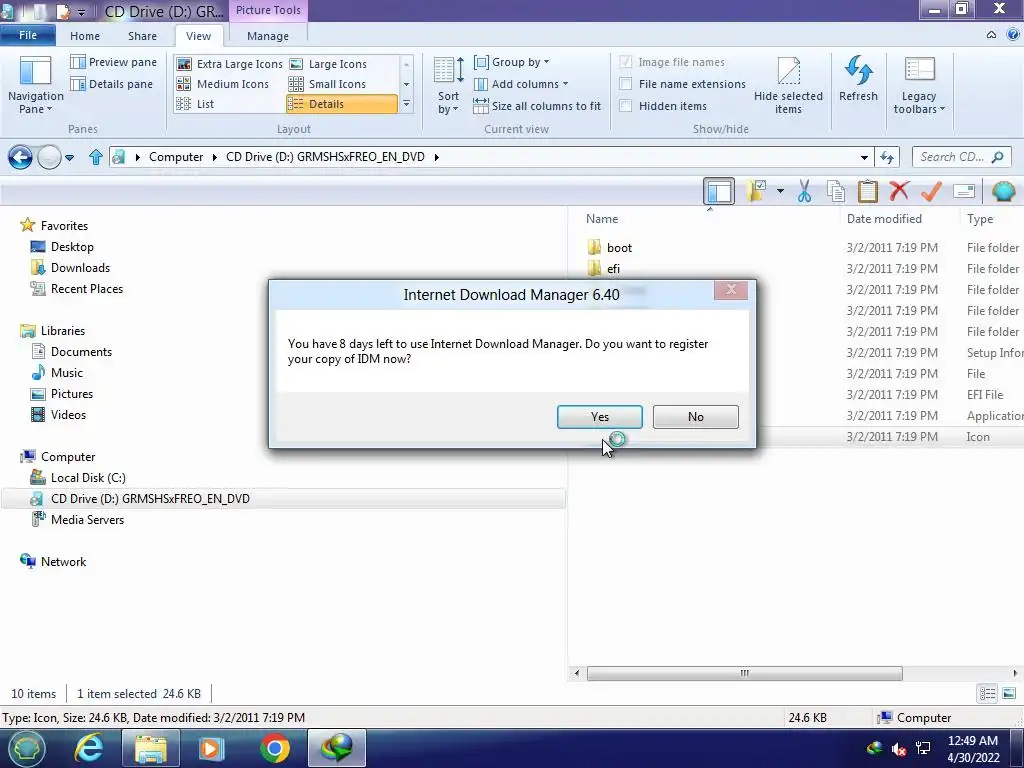The width and height of the screenshot is (1024, 768).
Task: Open the boot folder
Action: (x=619, y=248)
